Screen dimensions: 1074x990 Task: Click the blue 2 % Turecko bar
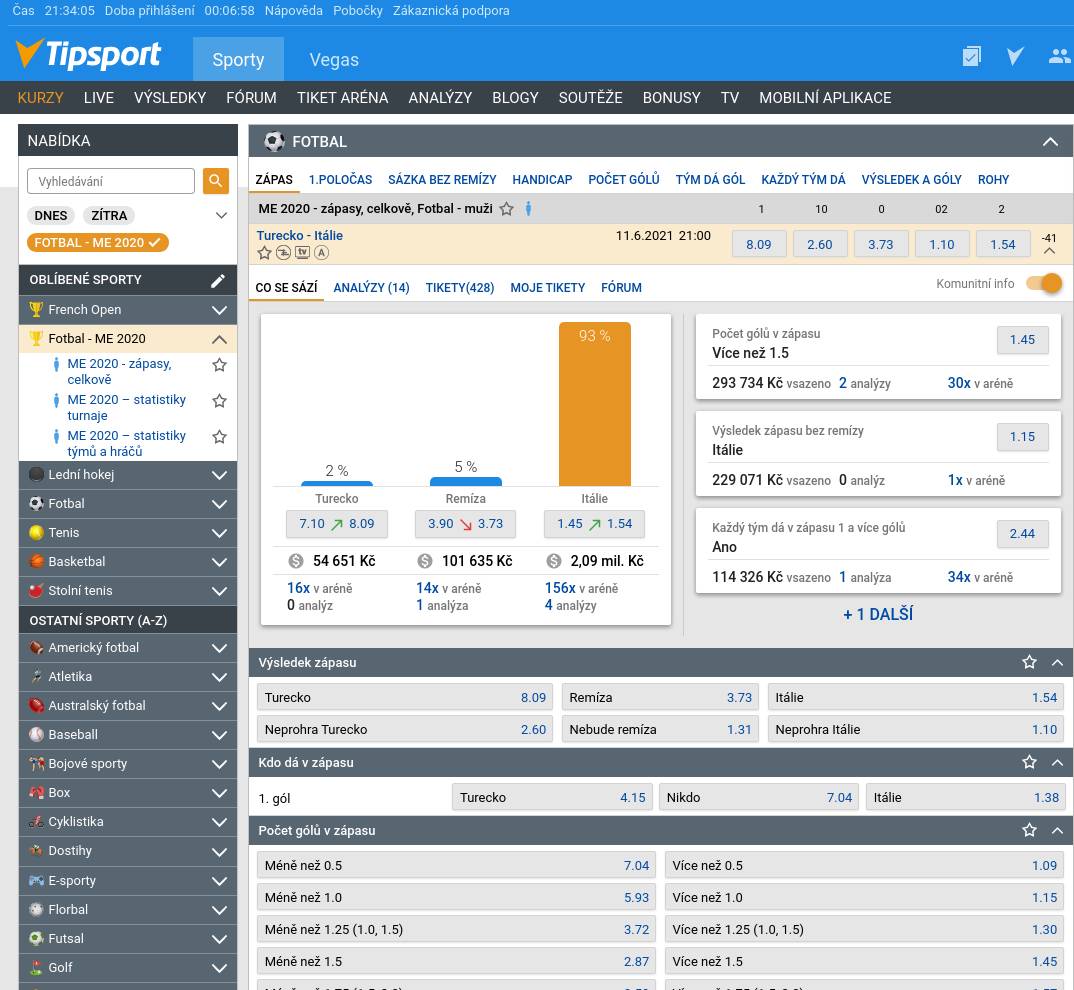click(x=337, y=484)
